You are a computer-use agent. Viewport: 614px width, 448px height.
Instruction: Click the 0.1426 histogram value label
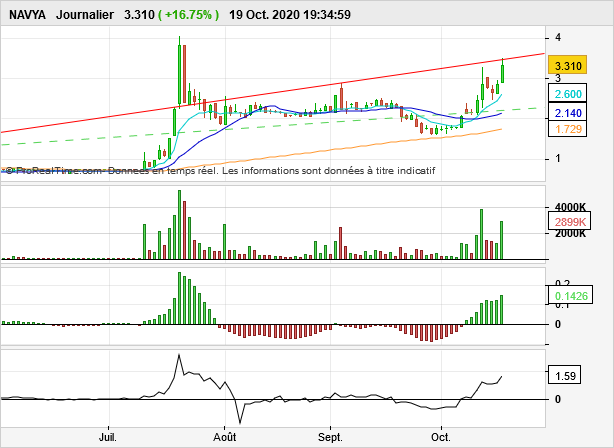571,296
